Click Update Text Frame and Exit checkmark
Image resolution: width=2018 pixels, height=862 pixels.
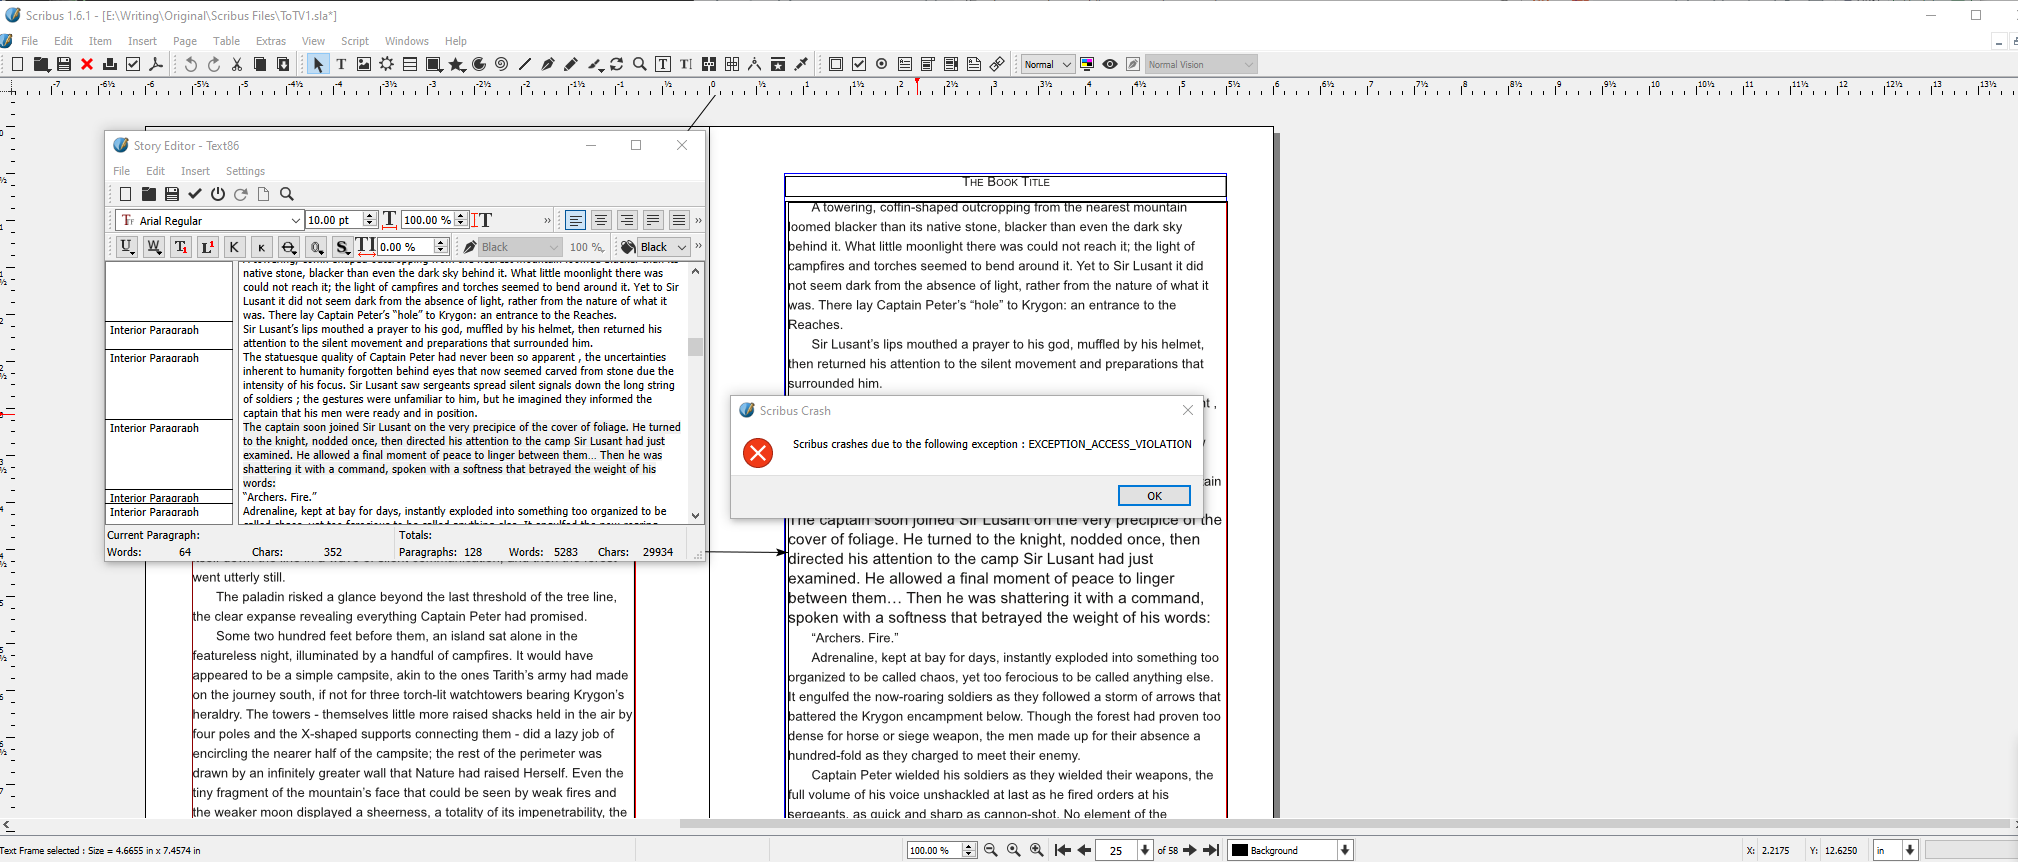pyautogui.click(x=195, y=194)
